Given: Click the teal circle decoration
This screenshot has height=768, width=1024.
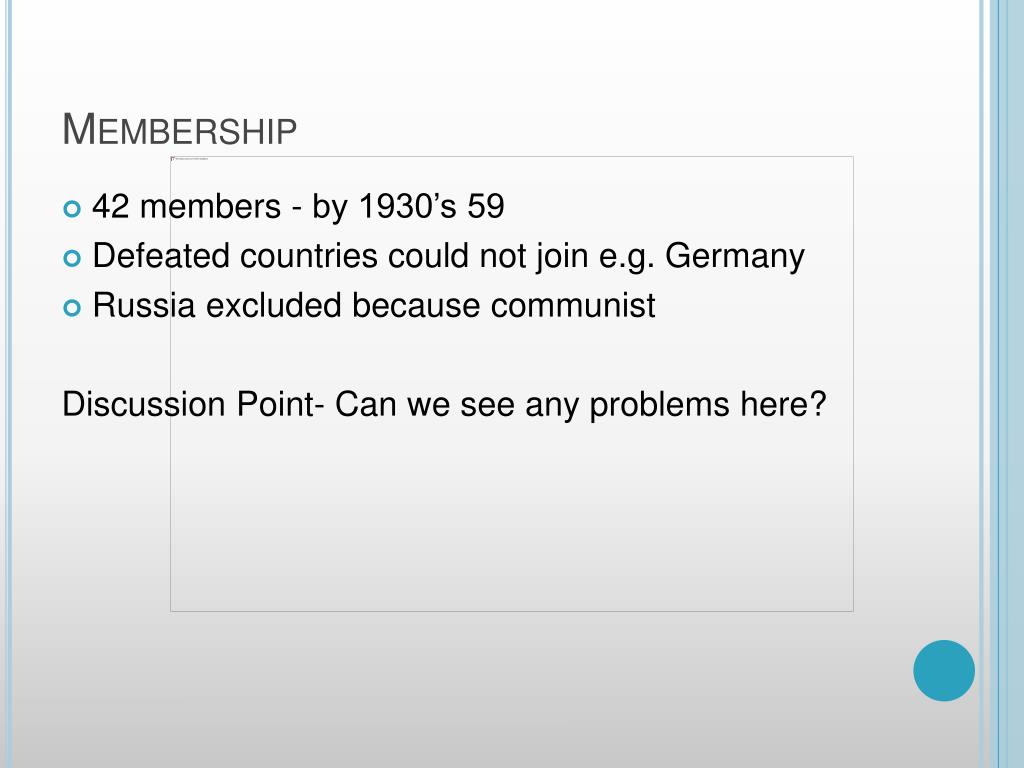Looking at the screenshot, I should (x=944, y=671).
